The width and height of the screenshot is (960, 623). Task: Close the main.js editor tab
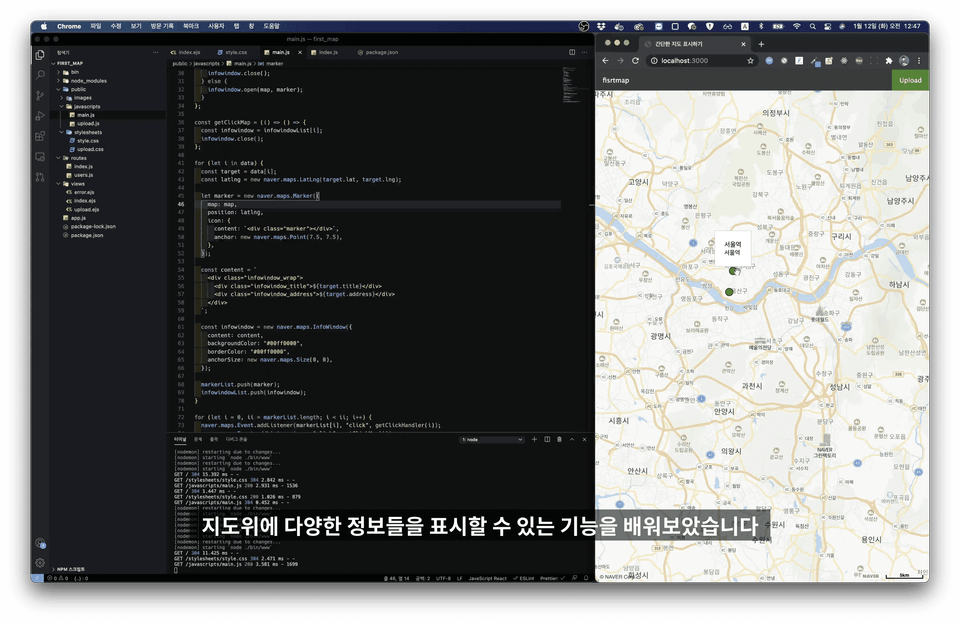coord(300,53)
